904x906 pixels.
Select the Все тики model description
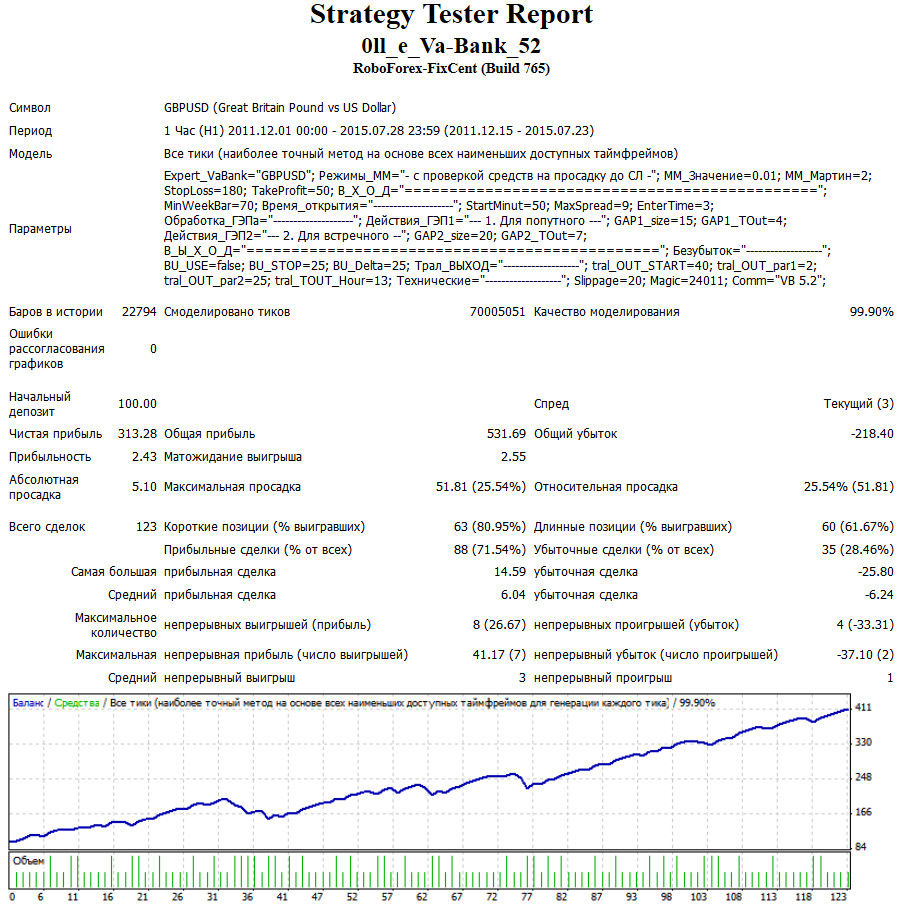421,154
